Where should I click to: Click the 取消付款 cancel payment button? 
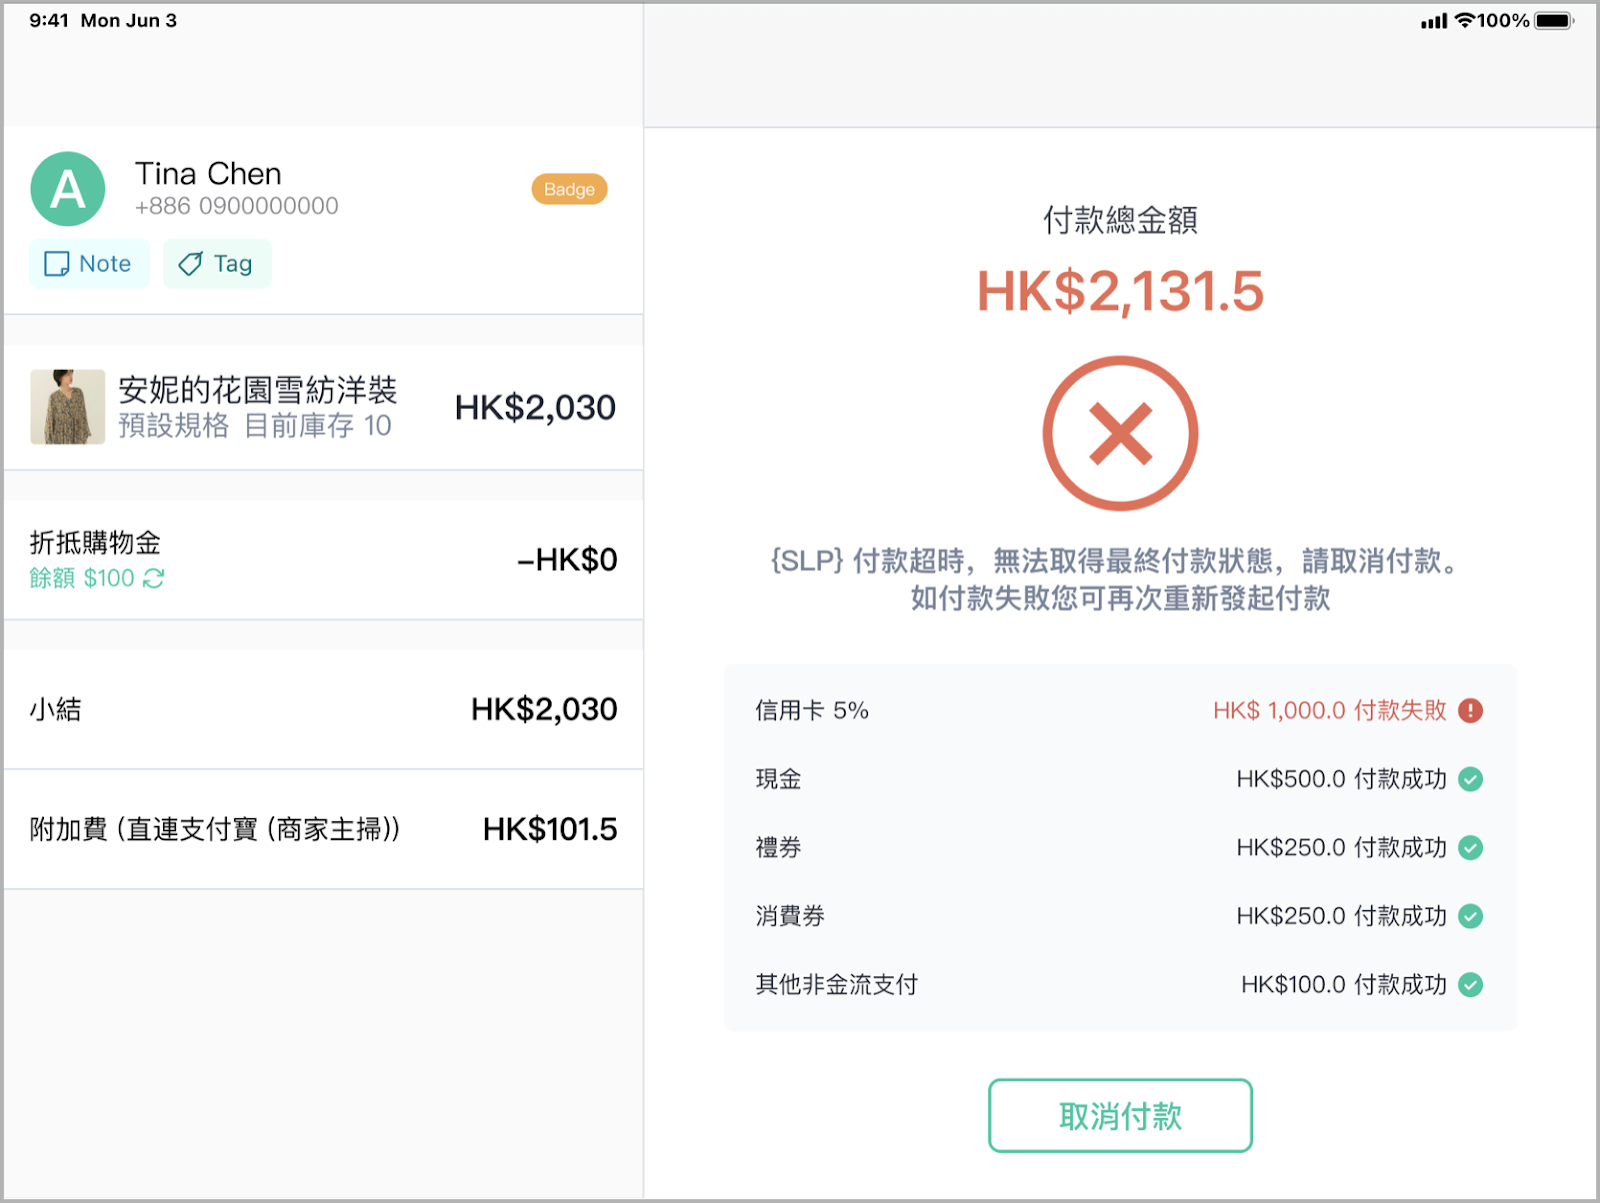[1120, 1115]
